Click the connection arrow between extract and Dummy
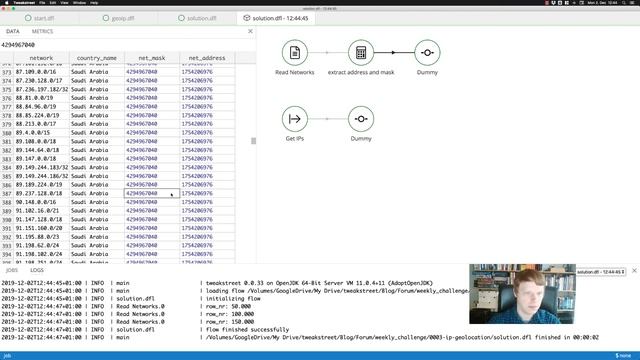 pos(393,53)
